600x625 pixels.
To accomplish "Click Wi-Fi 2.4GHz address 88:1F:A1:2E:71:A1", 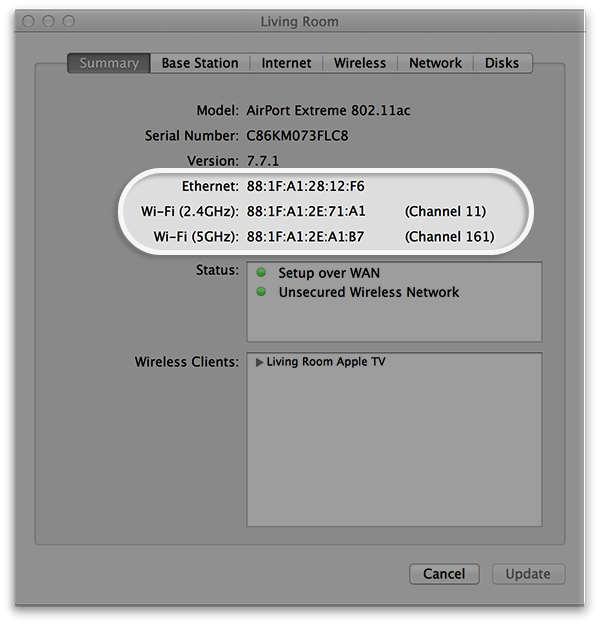I will click(306, 211).
